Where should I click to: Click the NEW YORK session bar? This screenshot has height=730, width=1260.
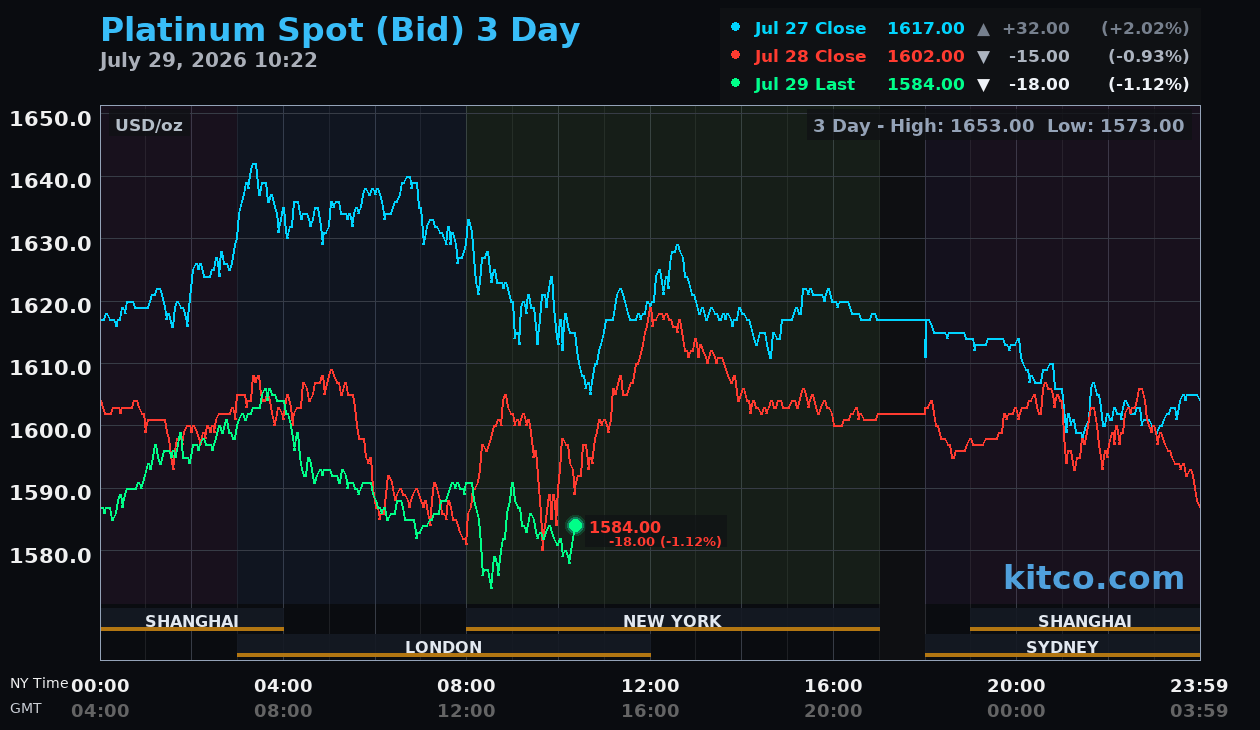pyautogui.click(x=672, y=621)
